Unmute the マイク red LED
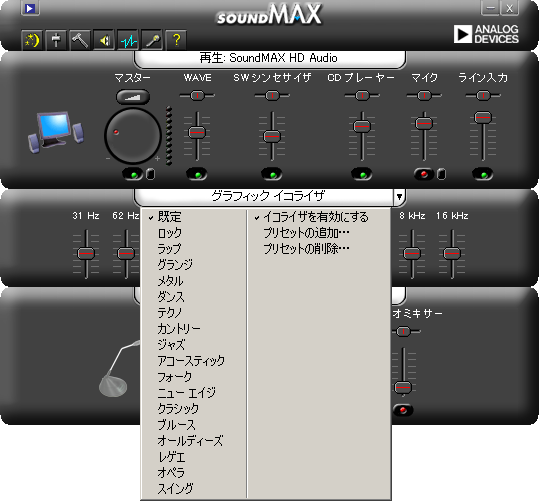 click(x=424, y=174)
